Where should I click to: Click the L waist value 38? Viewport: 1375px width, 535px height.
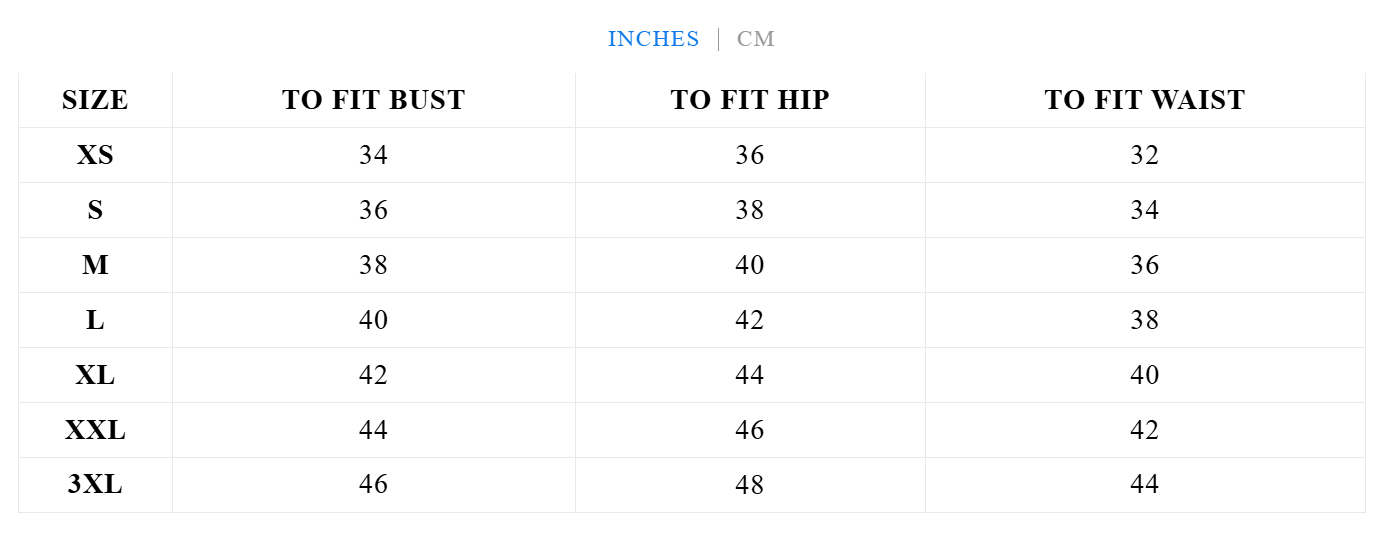(1144, 320)
